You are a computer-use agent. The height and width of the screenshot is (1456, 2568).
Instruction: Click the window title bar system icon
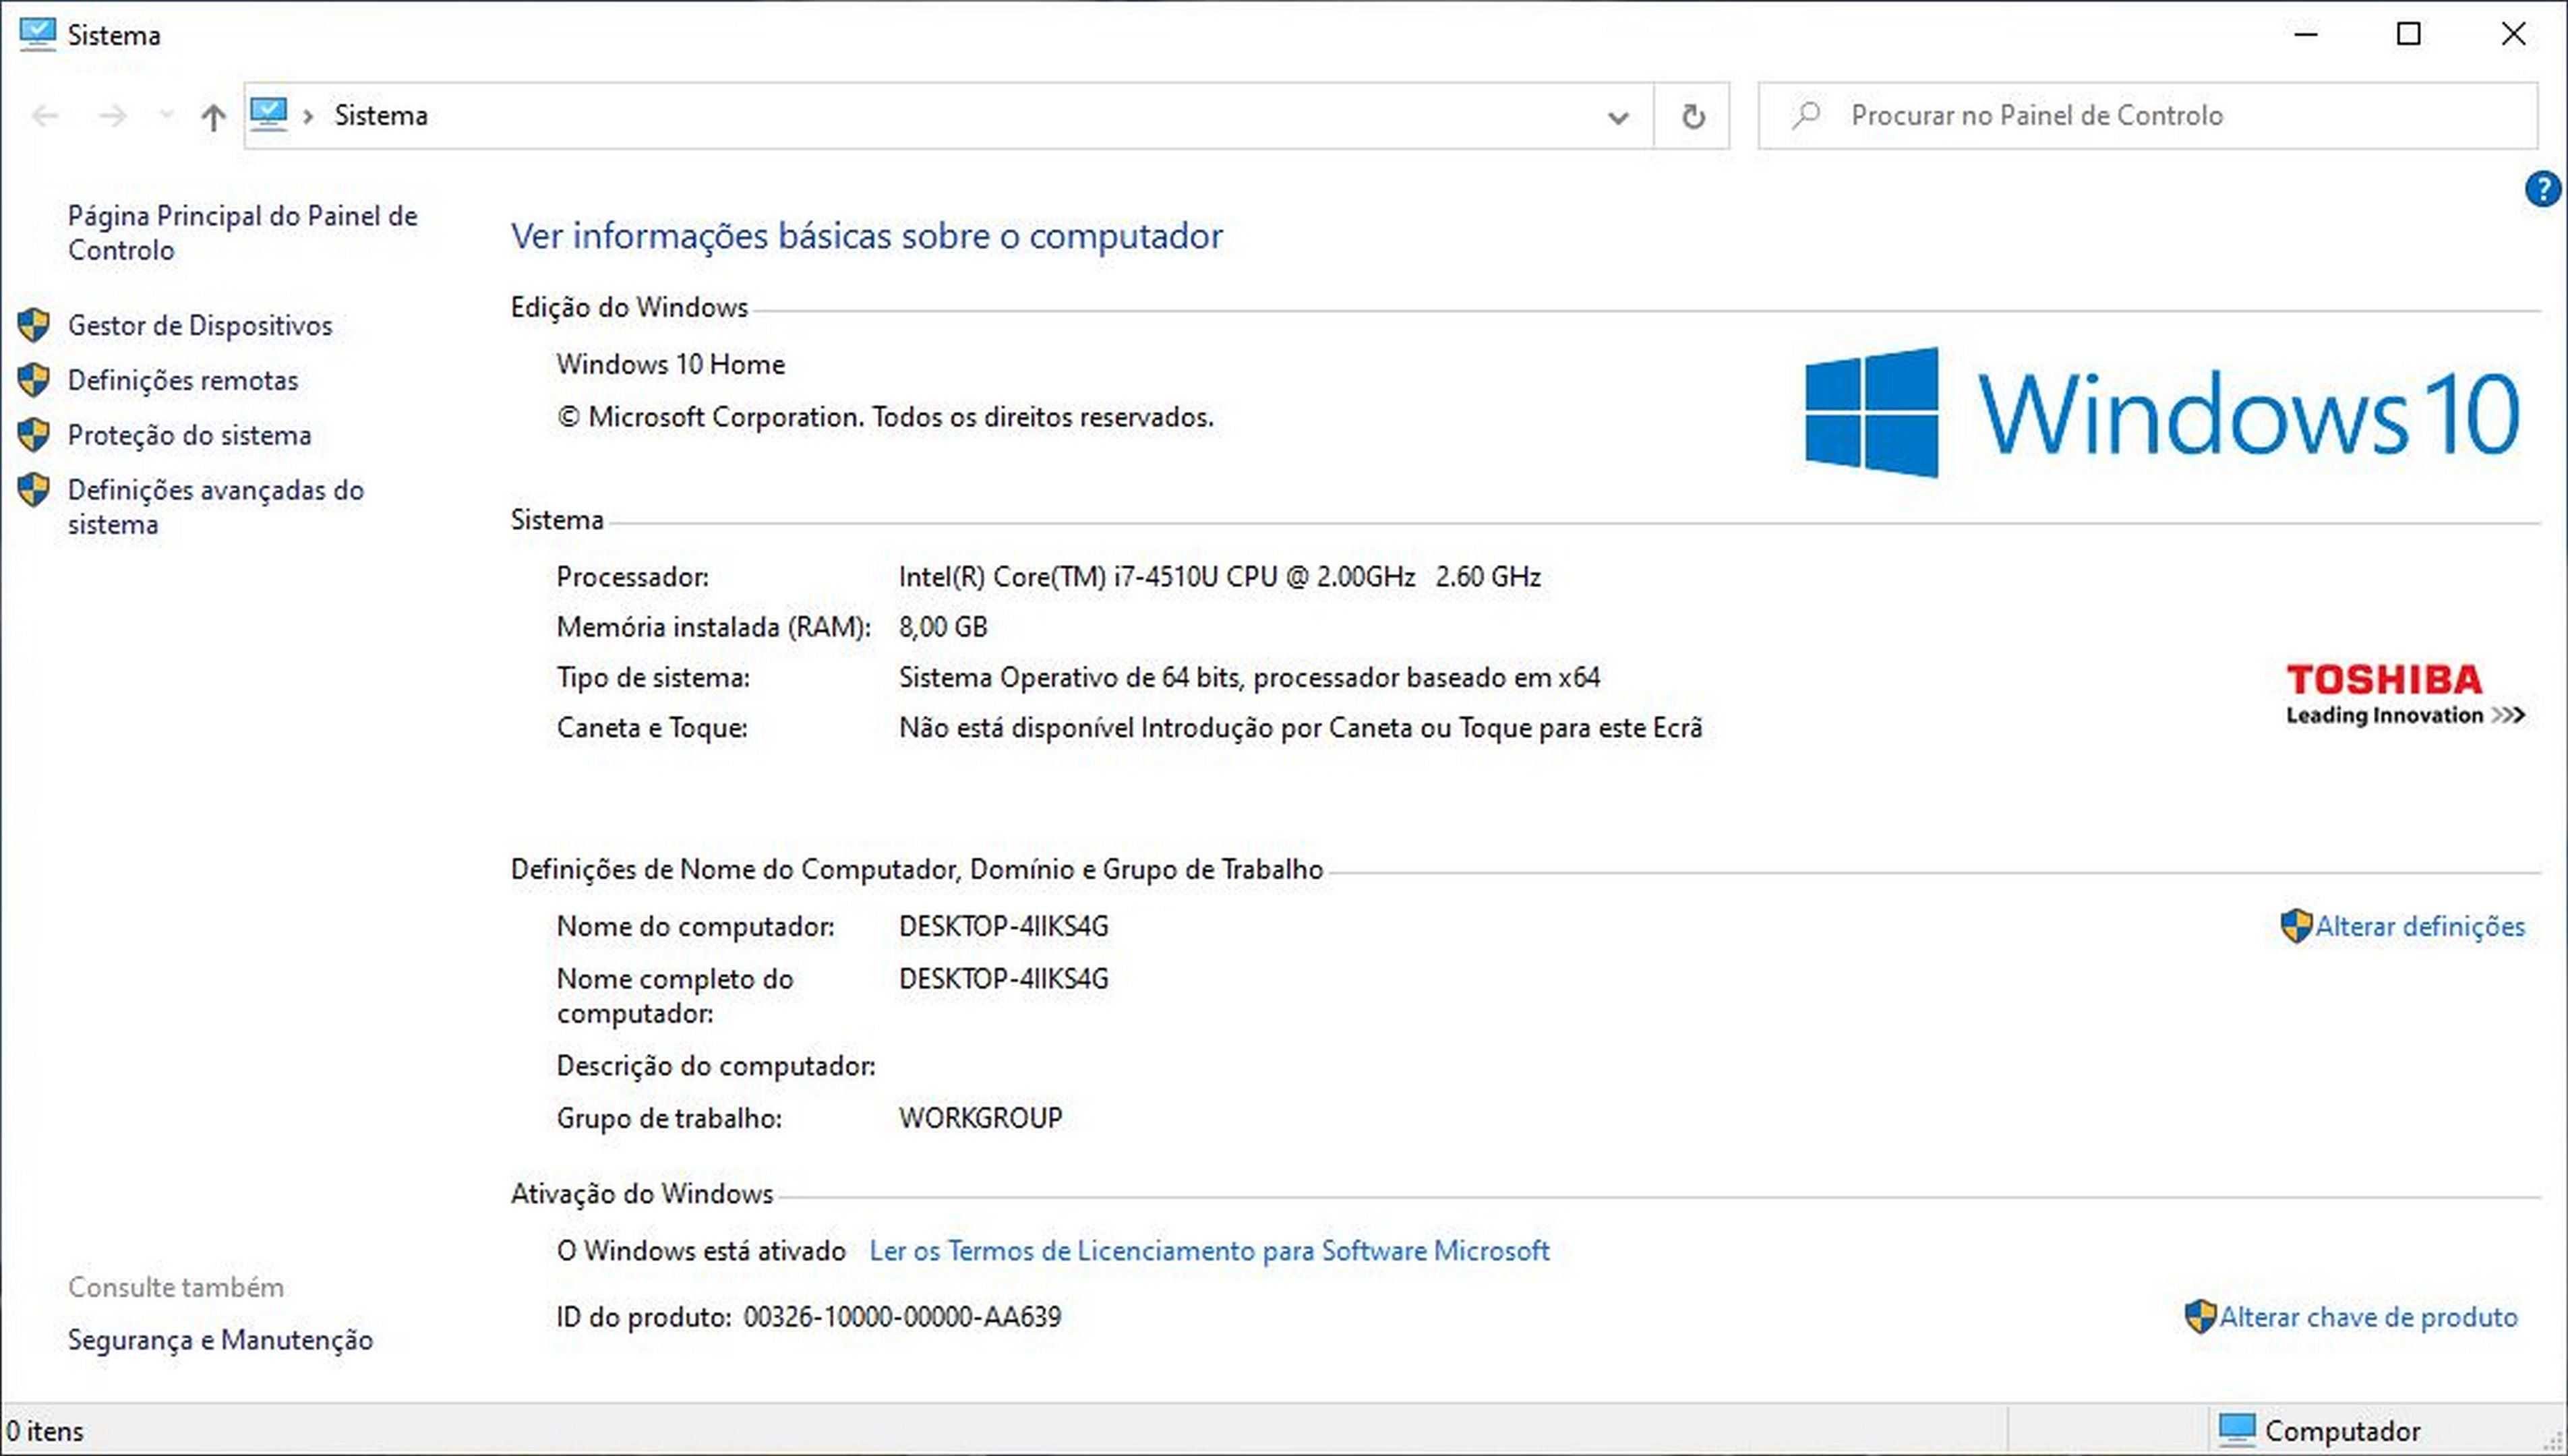coord(37,34)
